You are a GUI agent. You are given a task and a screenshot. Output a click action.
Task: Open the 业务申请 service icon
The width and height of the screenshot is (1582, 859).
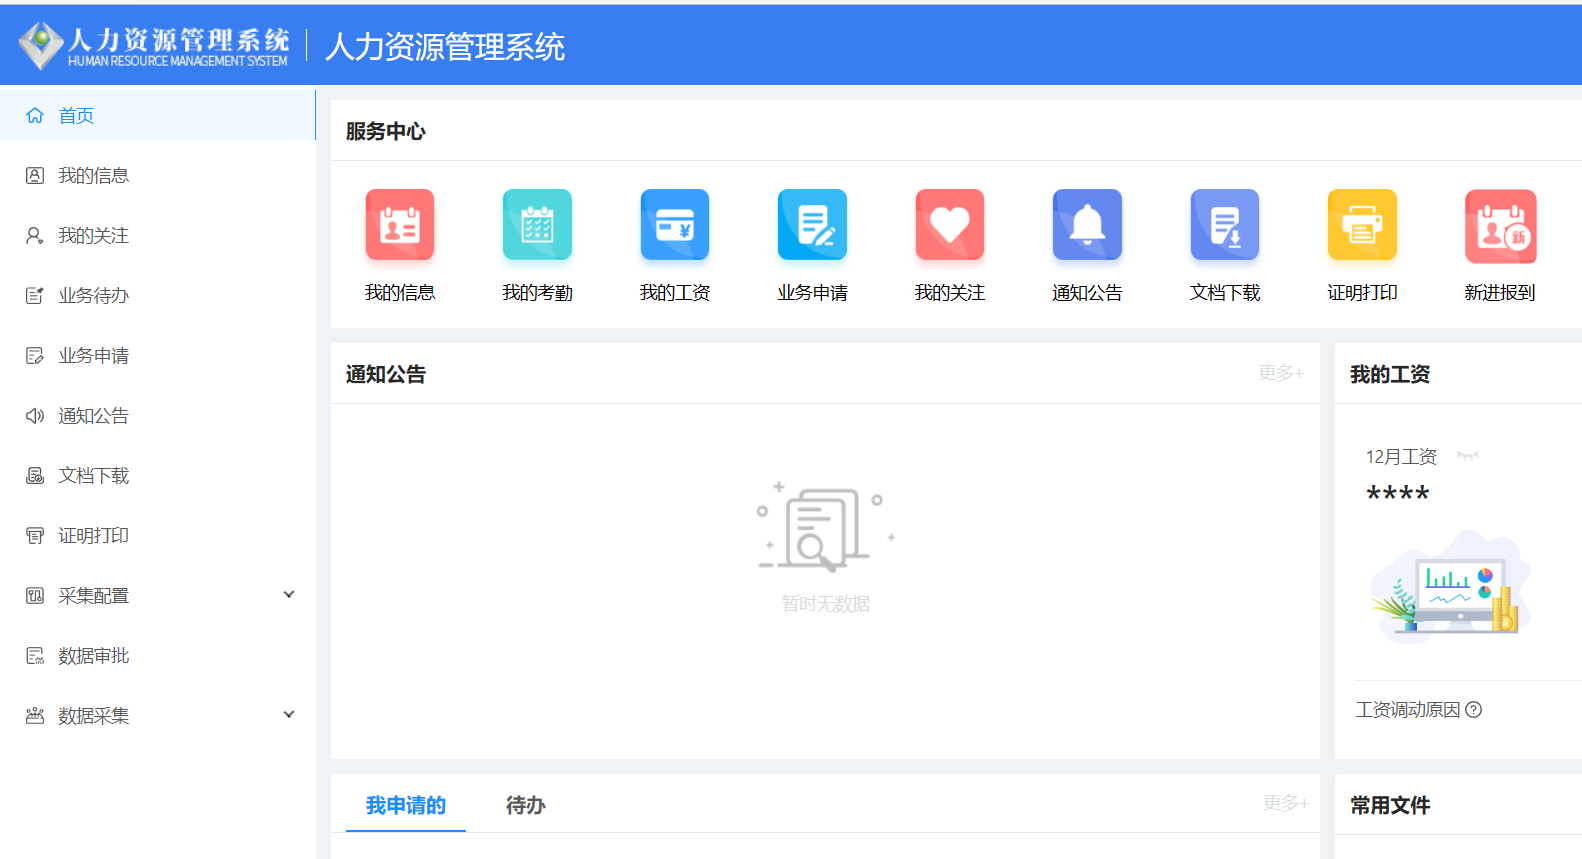coord(812,225)
